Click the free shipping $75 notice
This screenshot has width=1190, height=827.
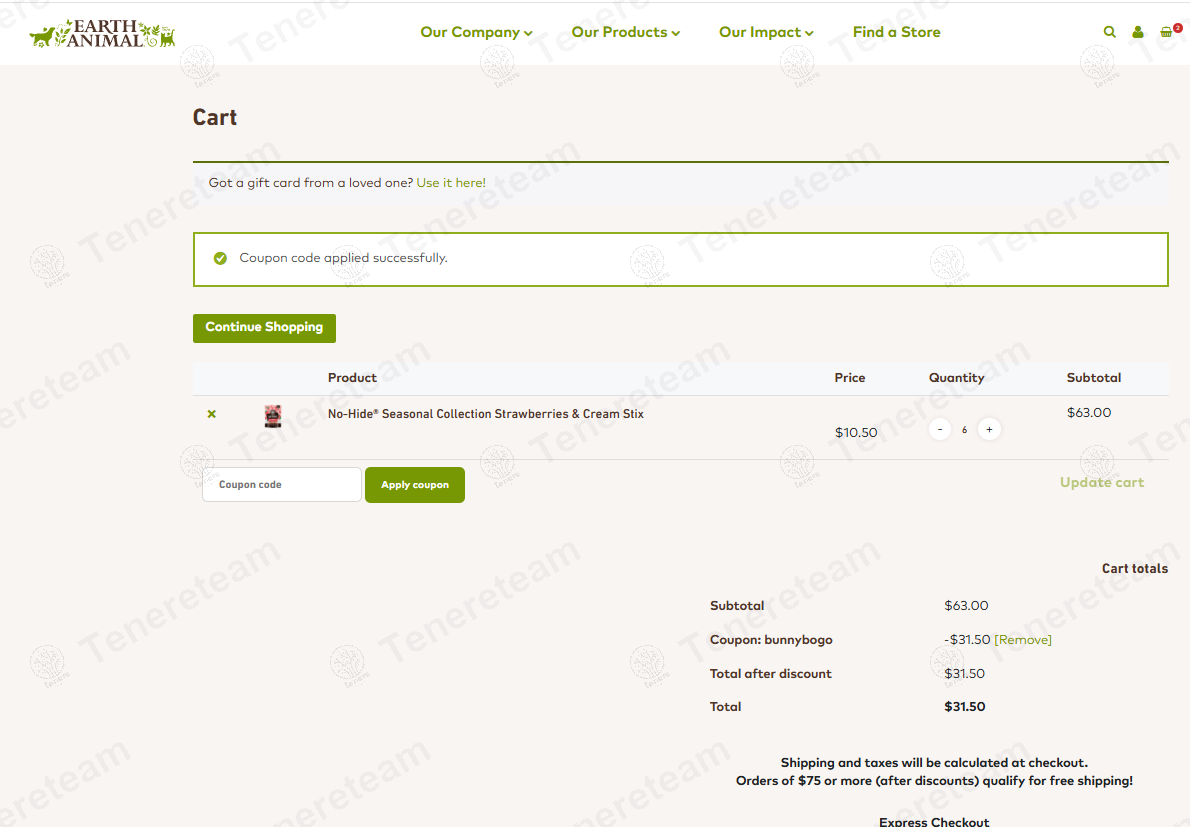934,781
